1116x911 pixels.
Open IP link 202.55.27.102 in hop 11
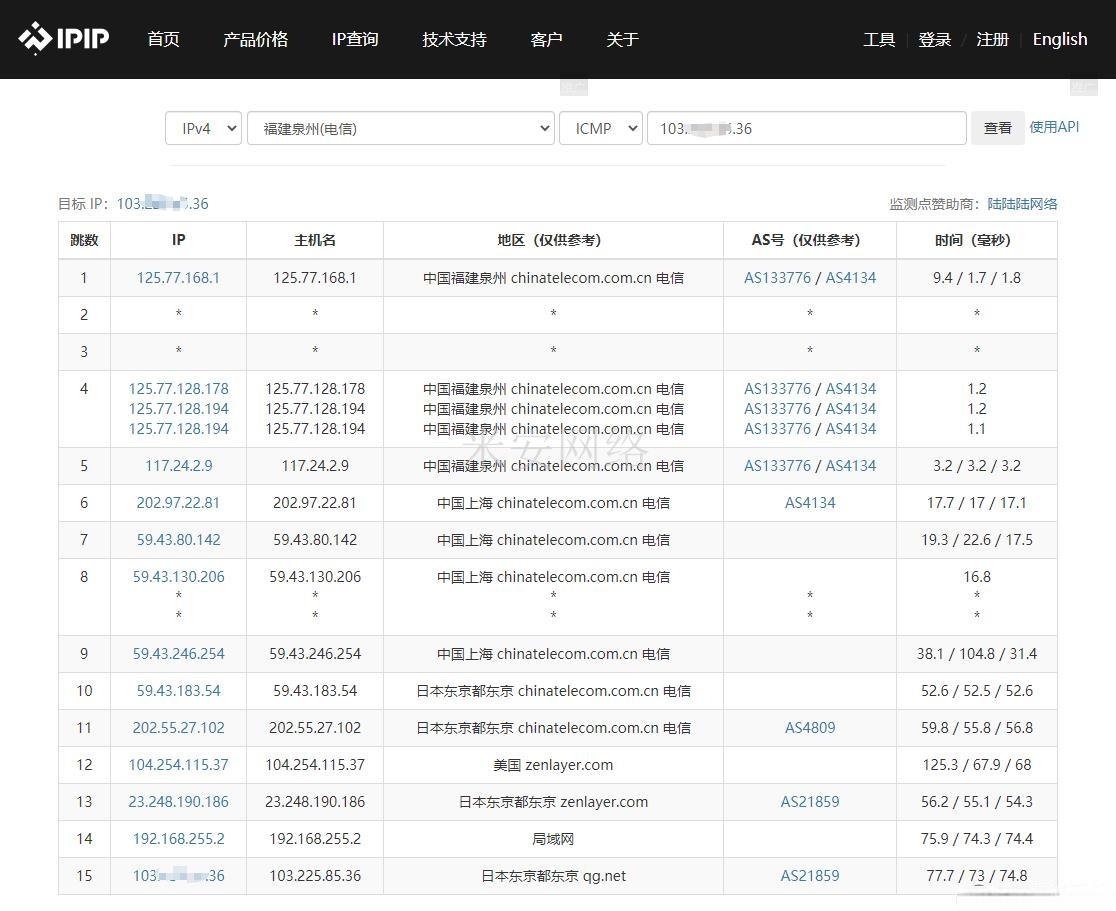tap(179, 727)
